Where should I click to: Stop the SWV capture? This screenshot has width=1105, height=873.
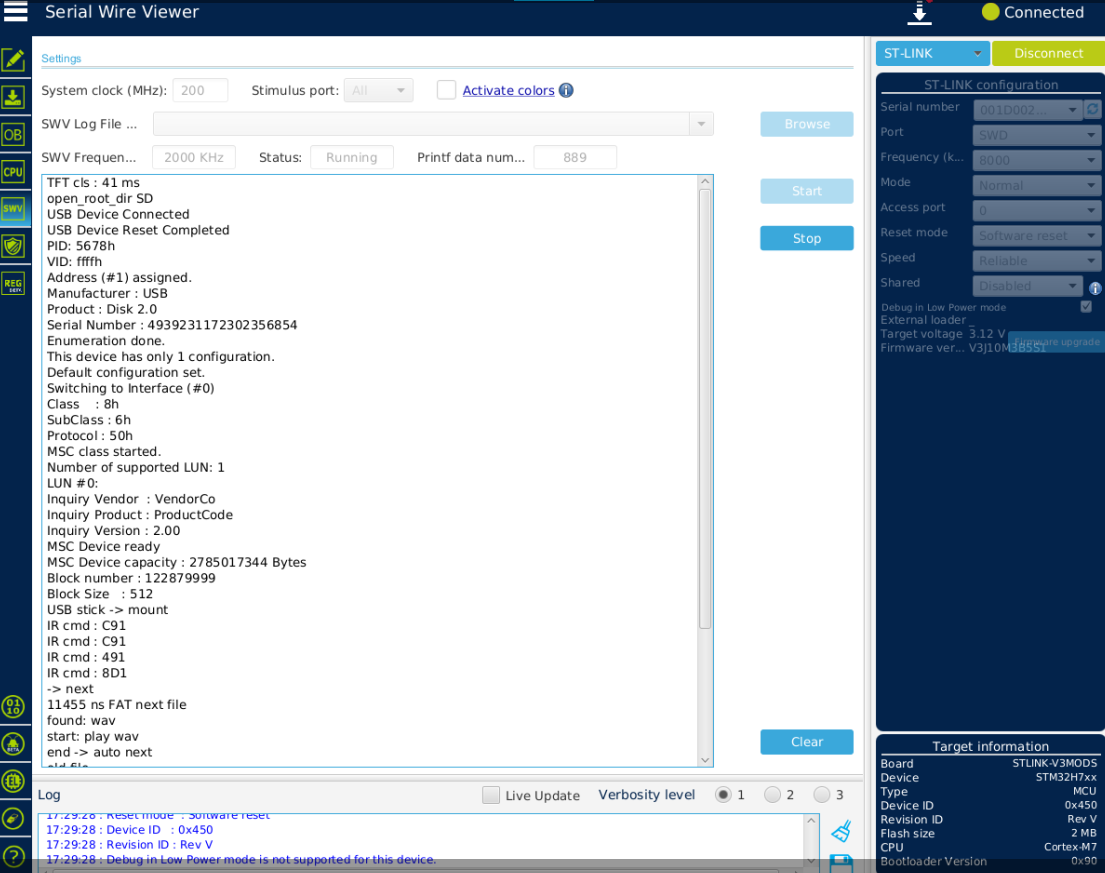806,238
